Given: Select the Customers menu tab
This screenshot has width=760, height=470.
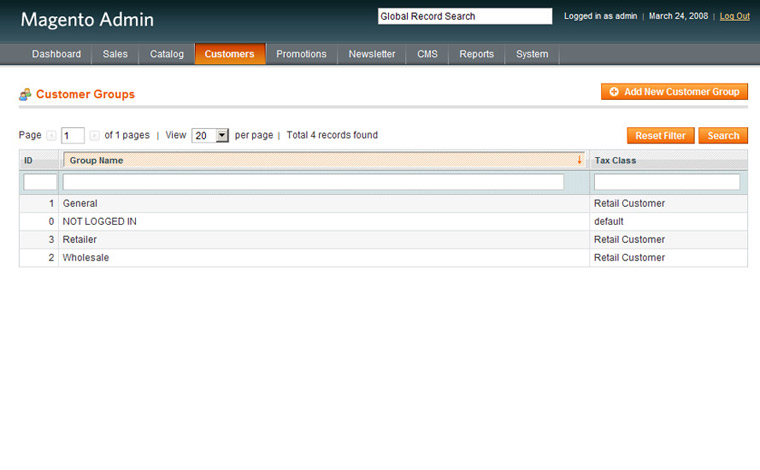Looking at the screenshot, I should click(230, 54).
